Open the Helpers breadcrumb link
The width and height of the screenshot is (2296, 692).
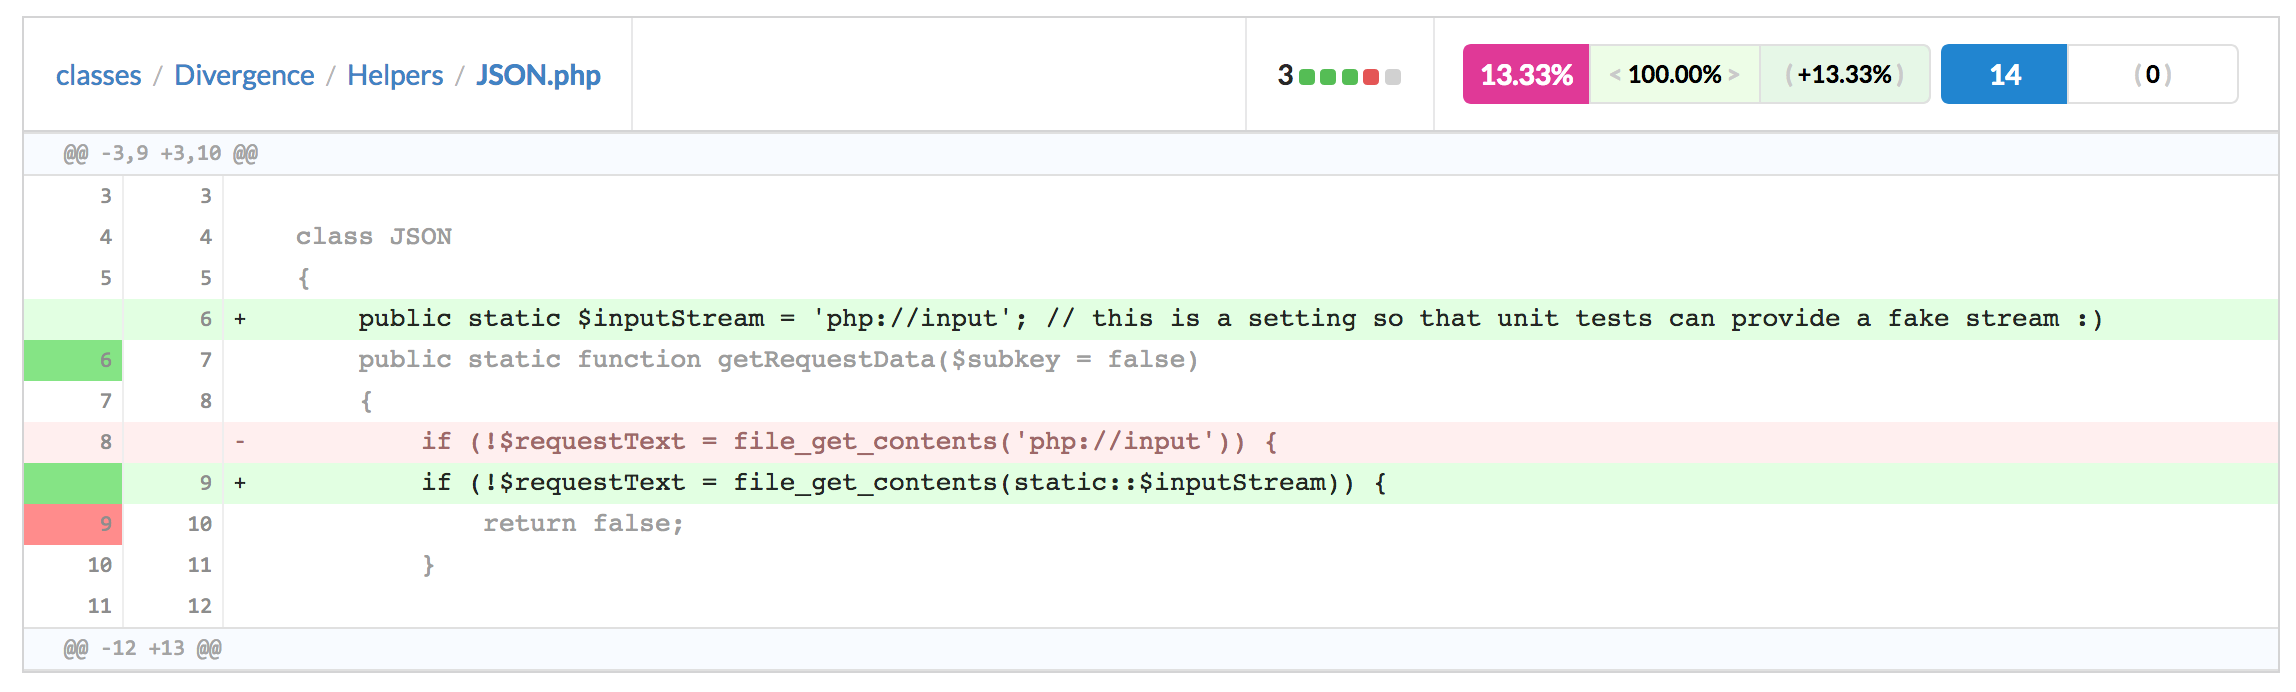pos(395,76)
